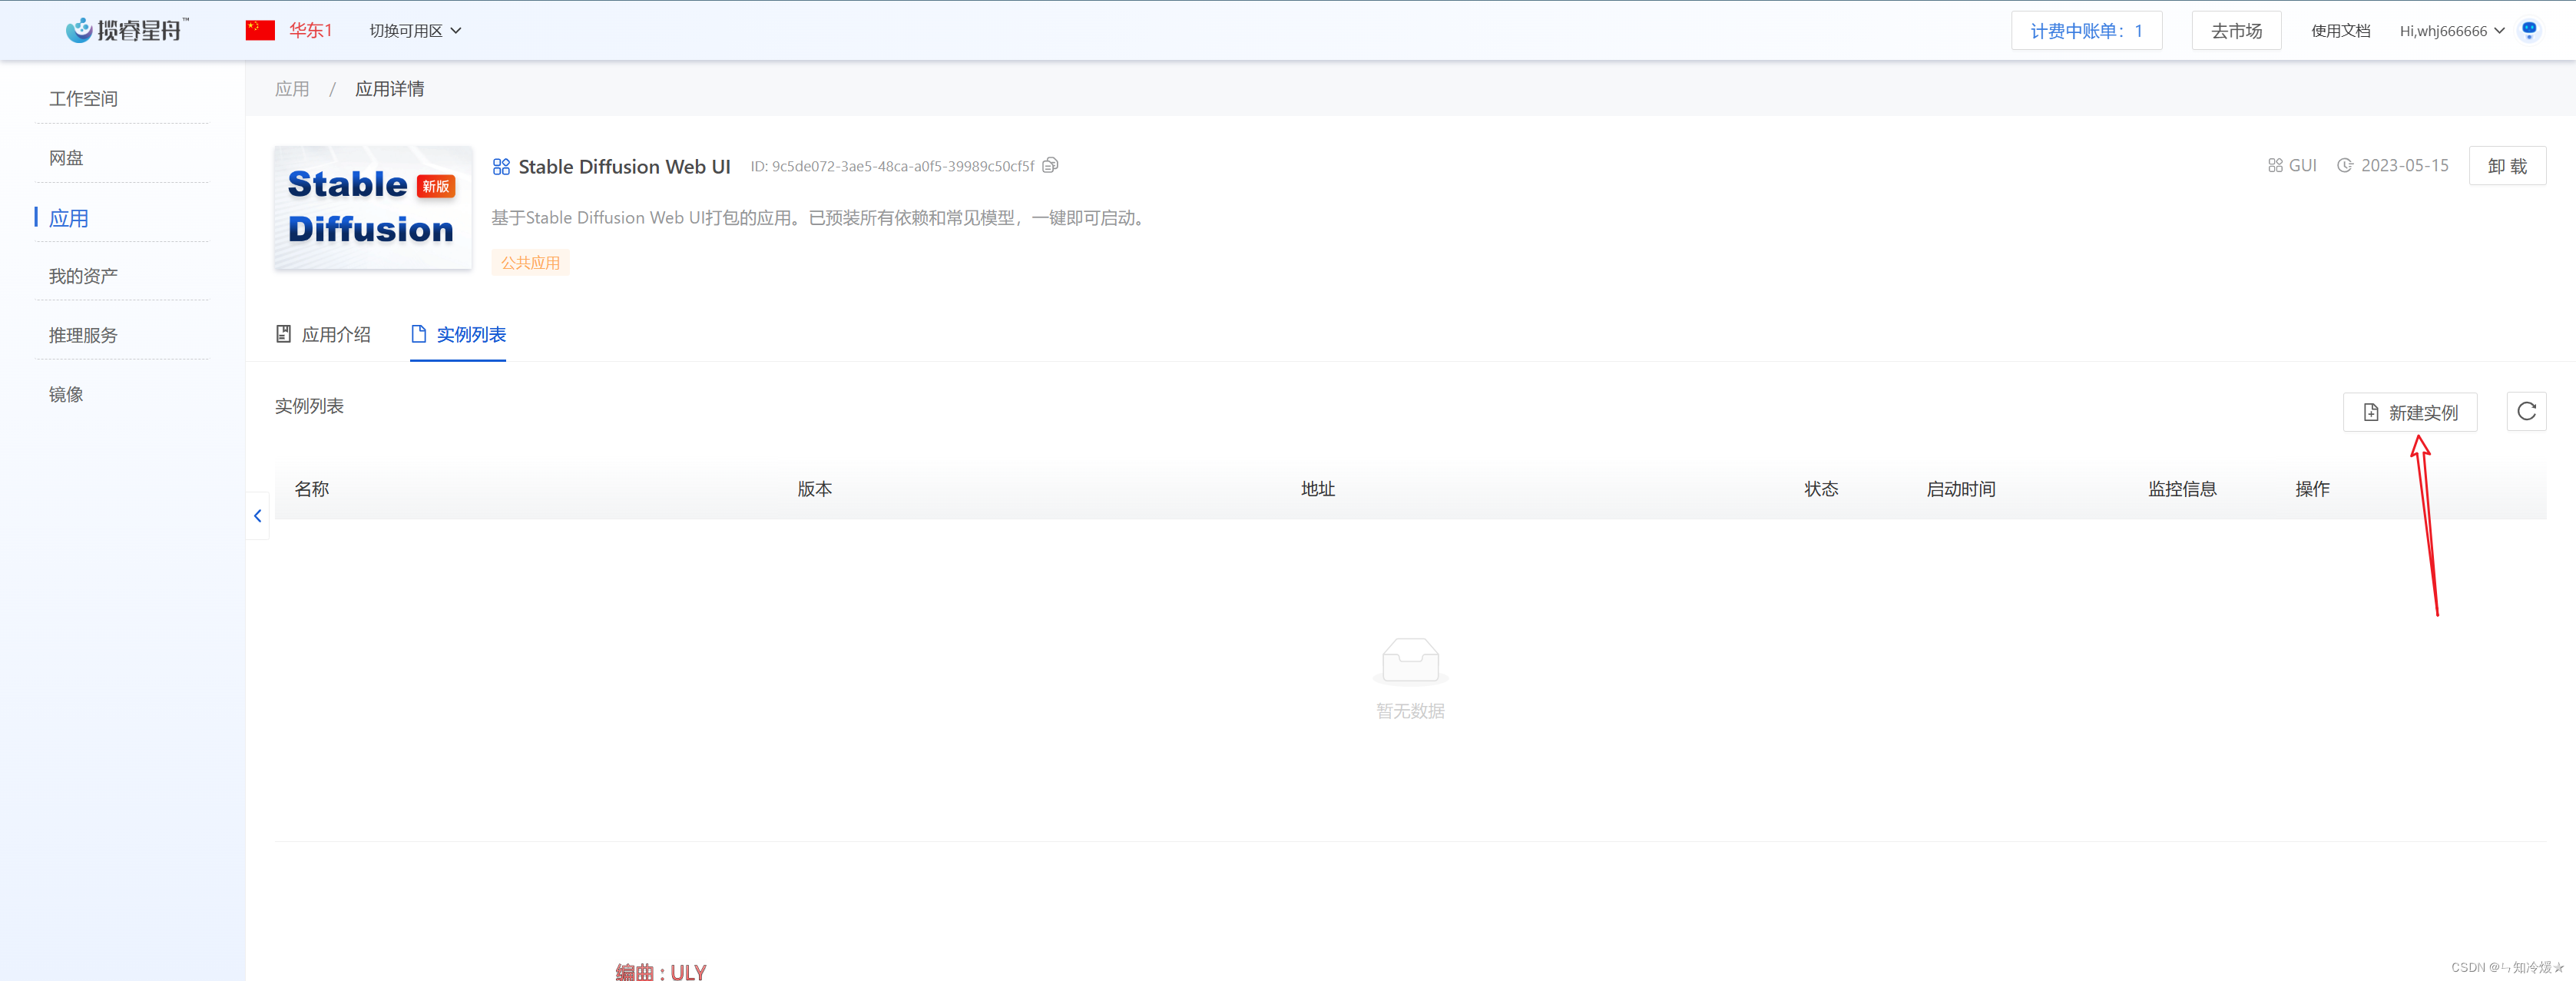
Task: Open 使用文档 documentation link
Action: point(2340,31)
